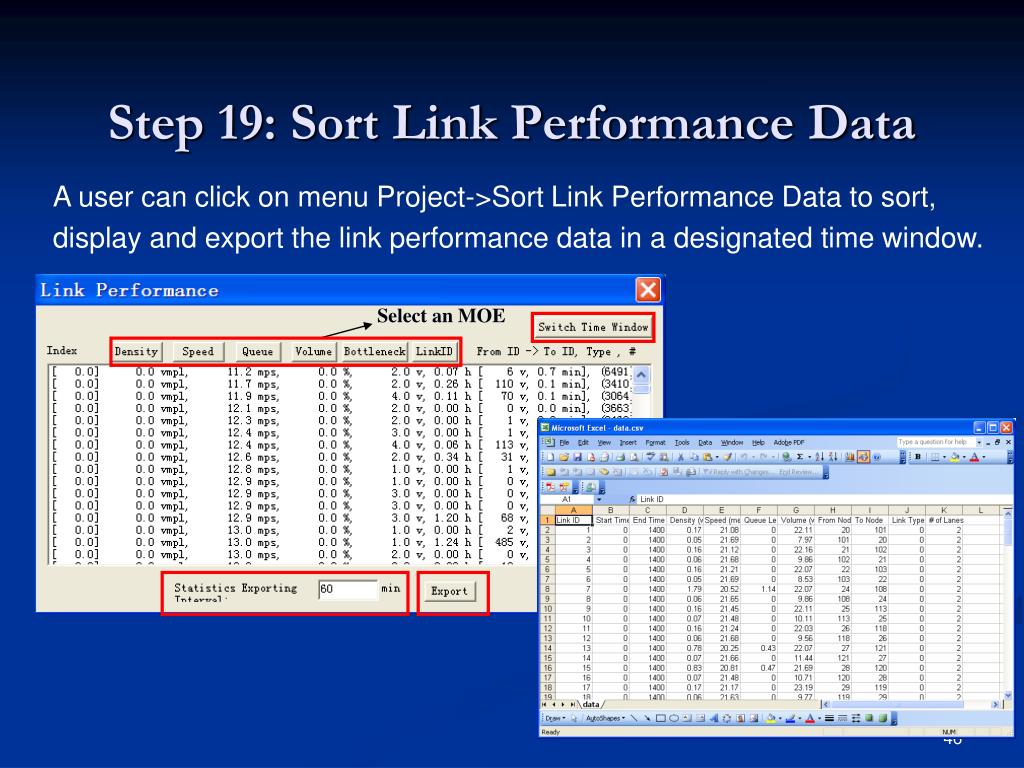This screenshot has height=768, width=1024.
Task: Select Excel column G header
Action: [x=795, y=510]
